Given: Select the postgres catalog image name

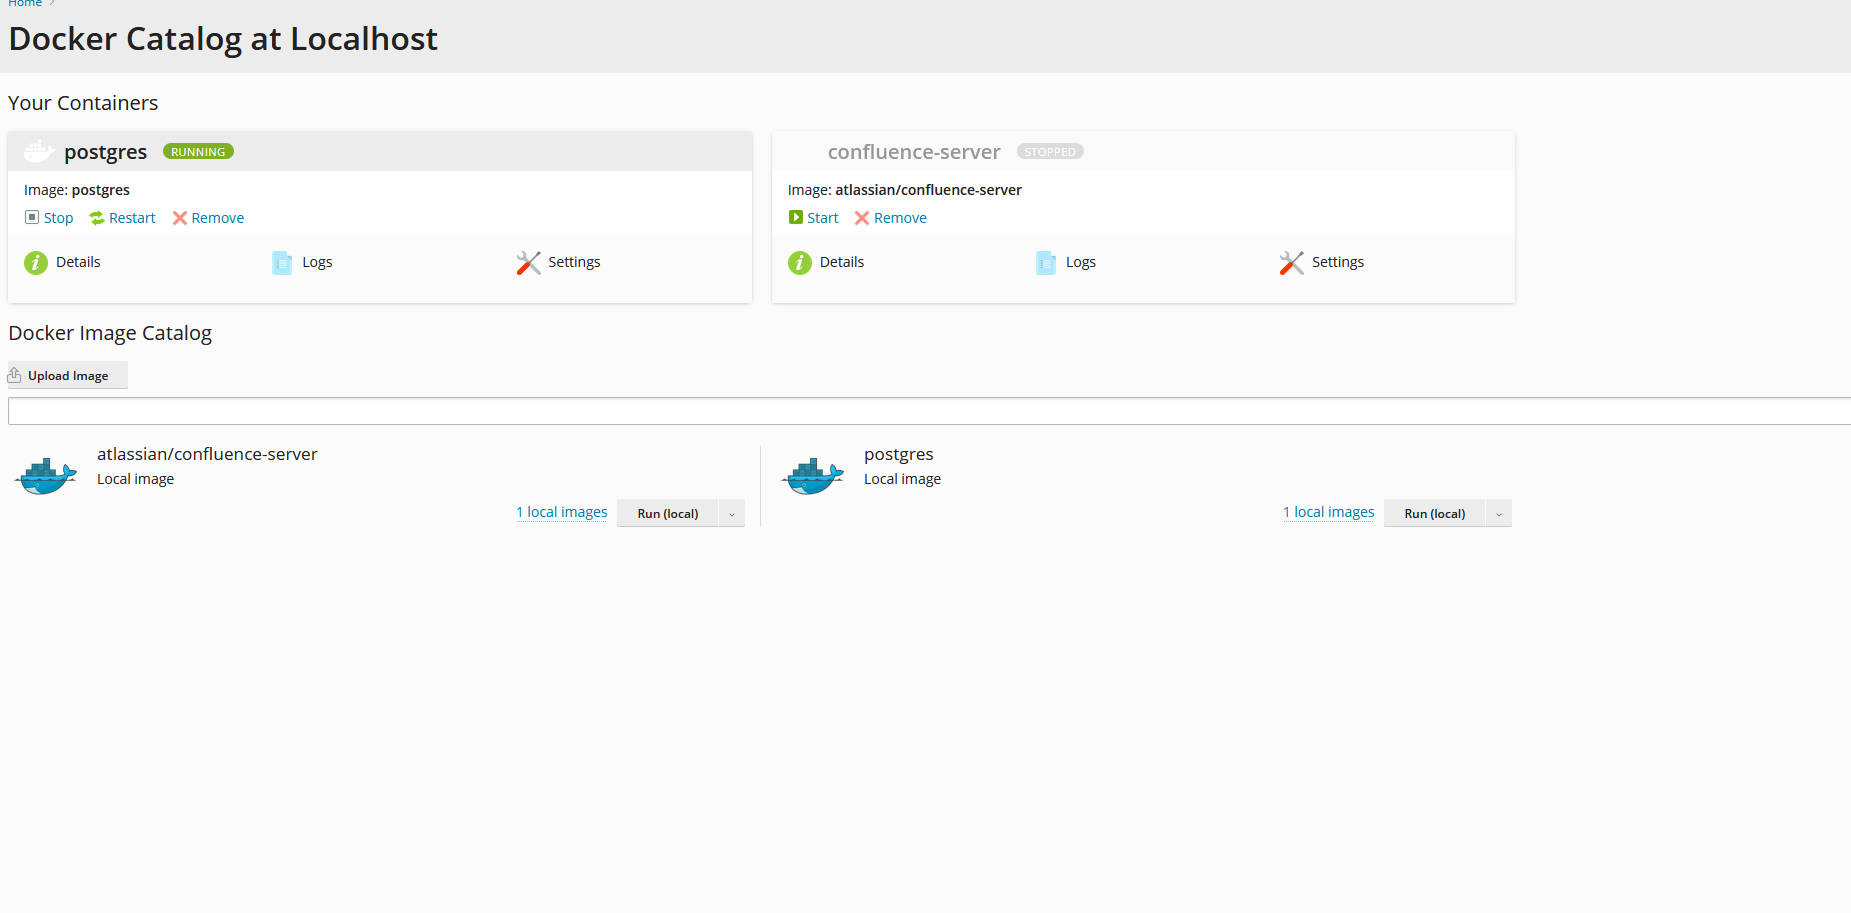Looking at the screenshot, I should tap(899, 455).
